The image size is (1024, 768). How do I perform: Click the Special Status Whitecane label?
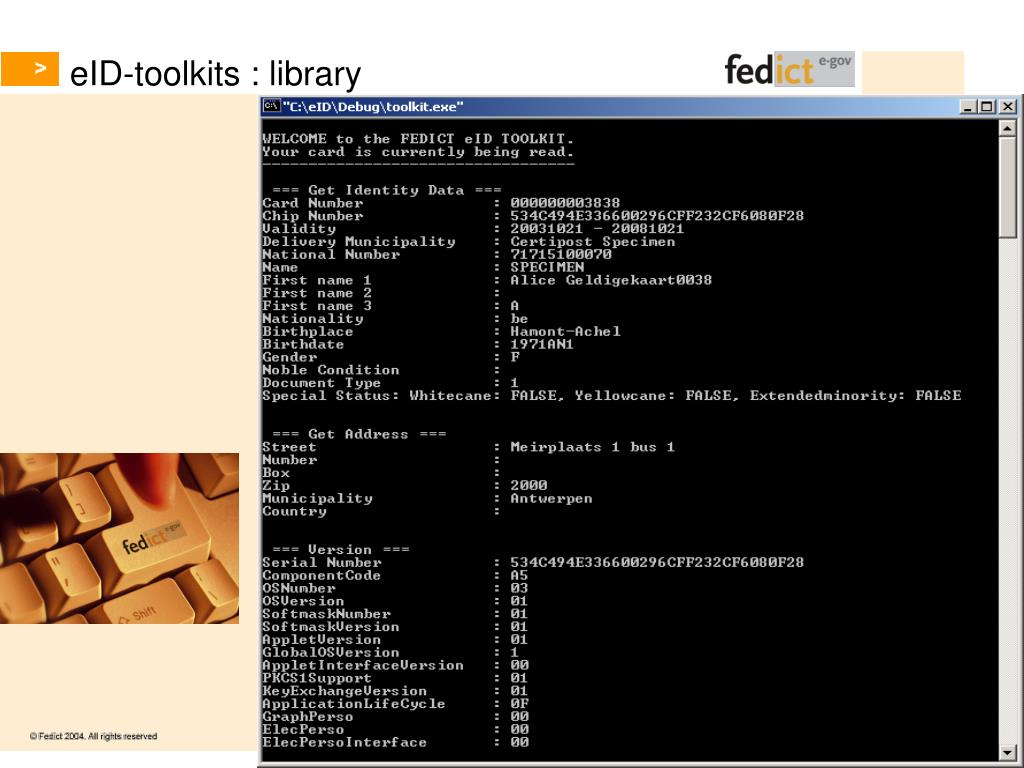(381, 396)
